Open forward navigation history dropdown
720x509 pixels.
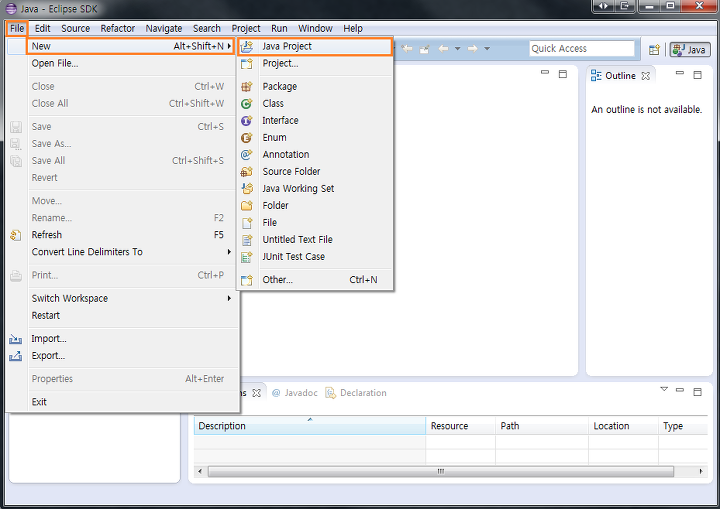[x=487, y=49]
